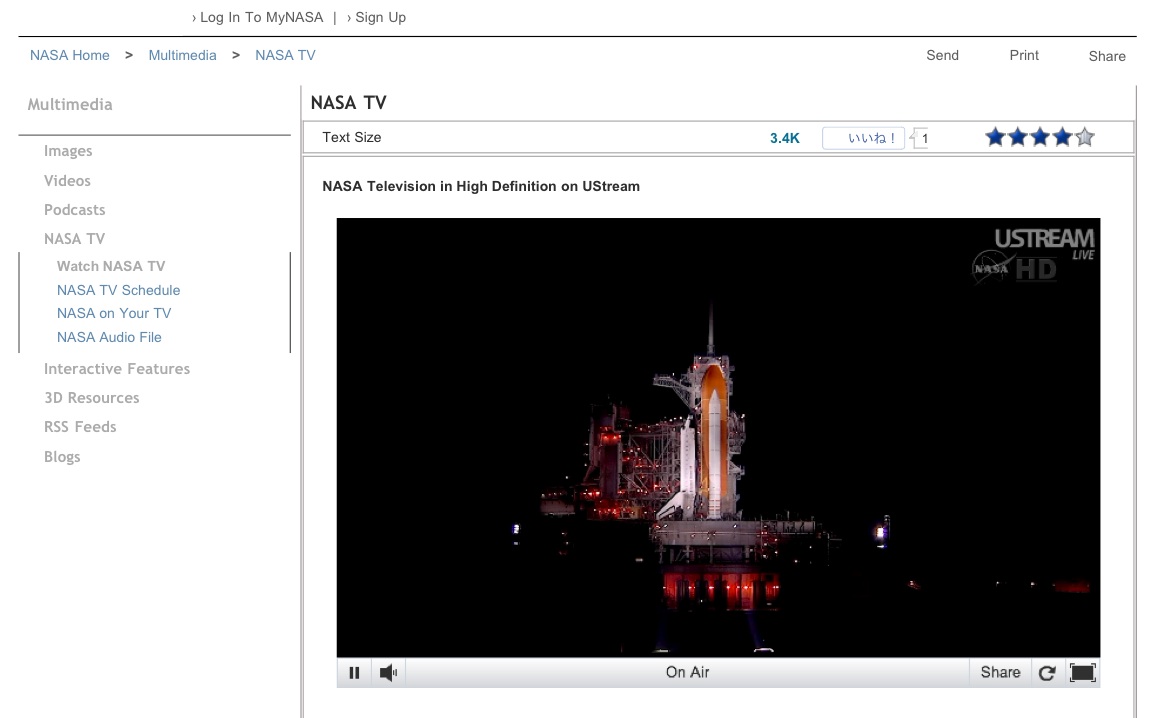Open Podcasts in the sidebar
The image size is (1150, 718).
coord(75,210)
